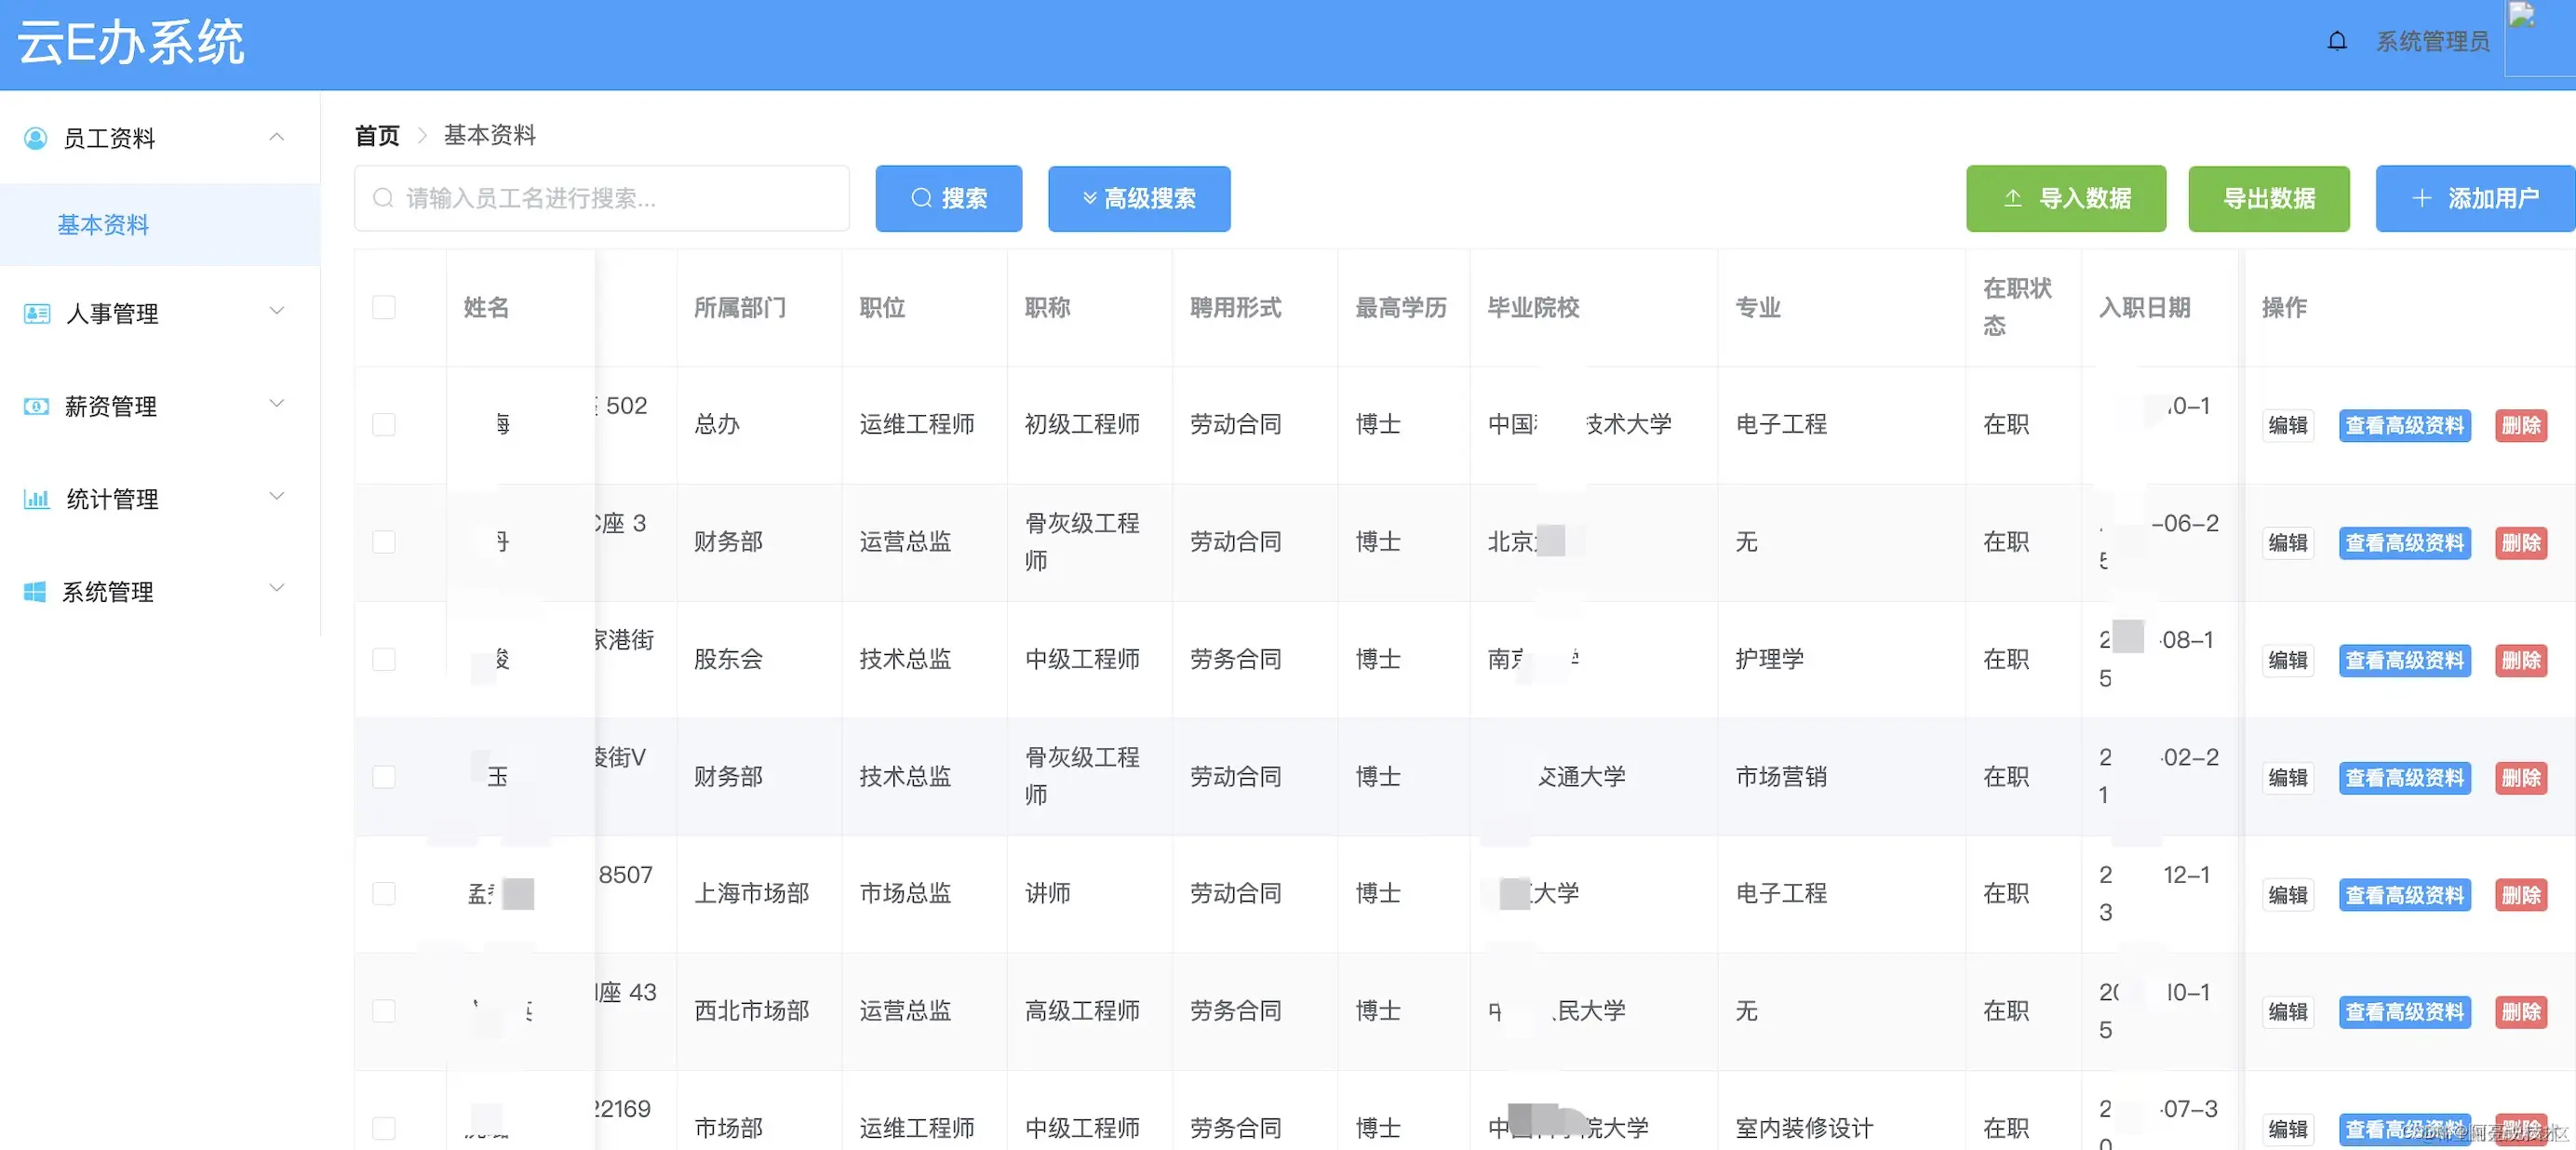This screenshot has height=1150, width=2576.
Task: Click the 导入数据 import button
Action: pos(2065,198)
